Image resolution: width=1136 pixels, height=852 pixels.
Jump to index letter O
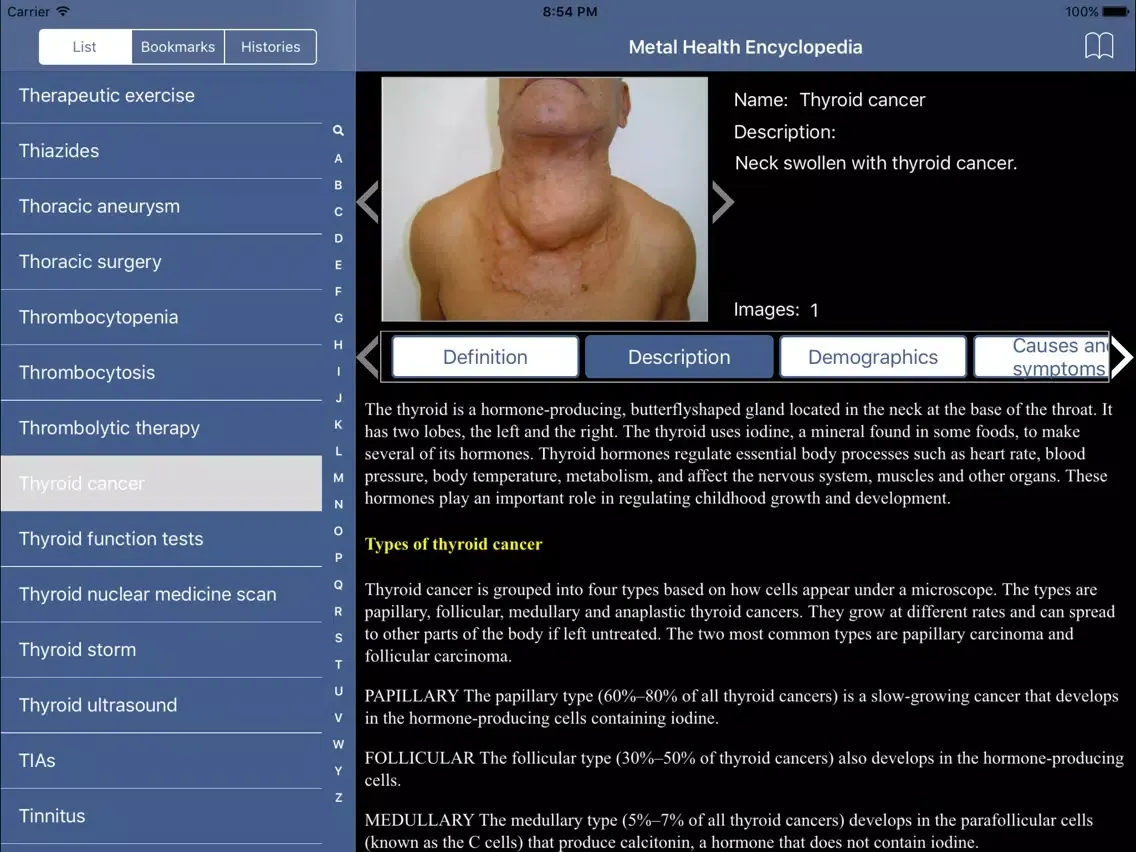click(338, 531)
